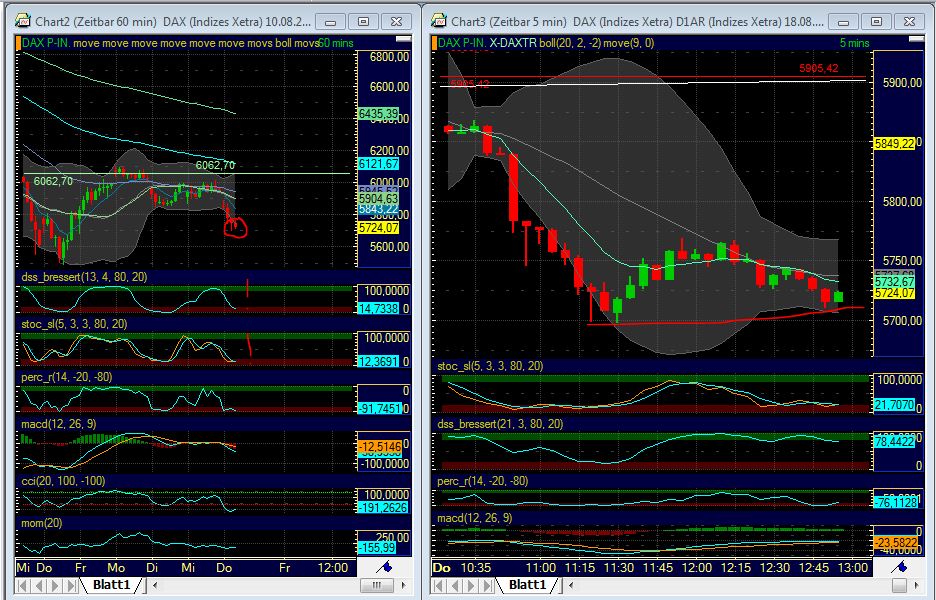Click the 5 mins label in Chart3

pos(854,43)
